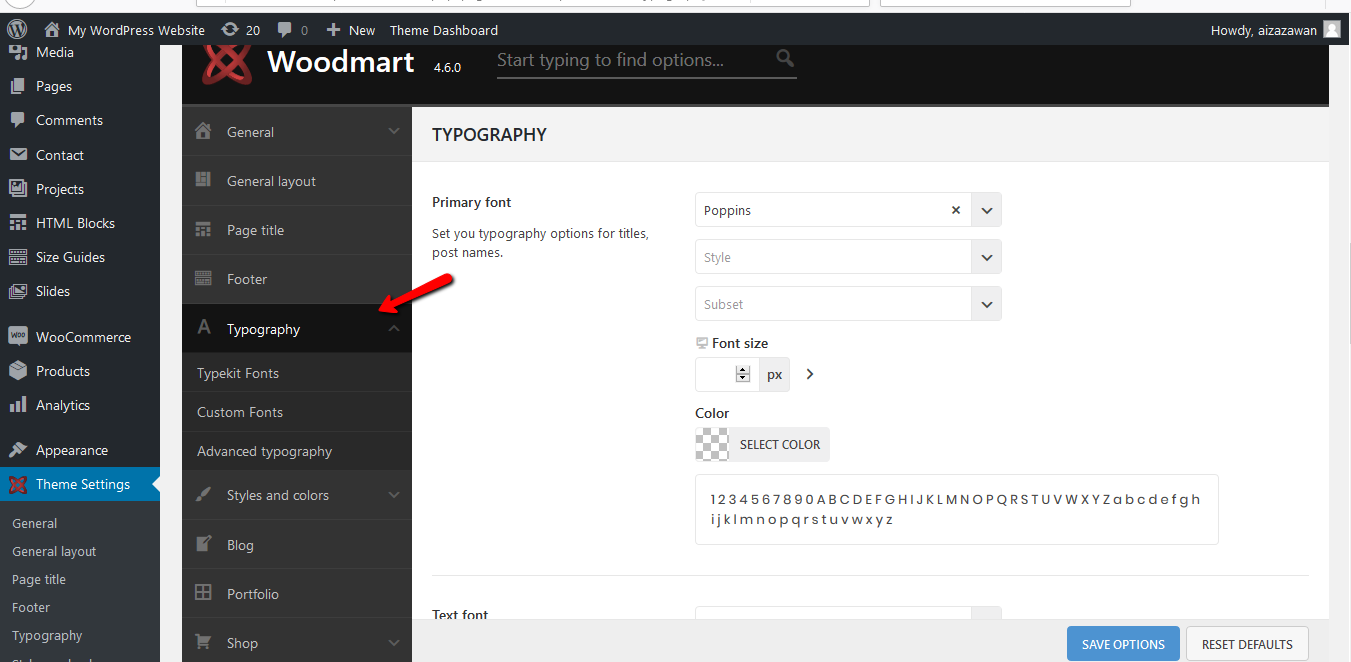The width and height of the screenshot is (1351, 662).
Task: Click the Contact envelope icon
Action: (x=18, y=155)
